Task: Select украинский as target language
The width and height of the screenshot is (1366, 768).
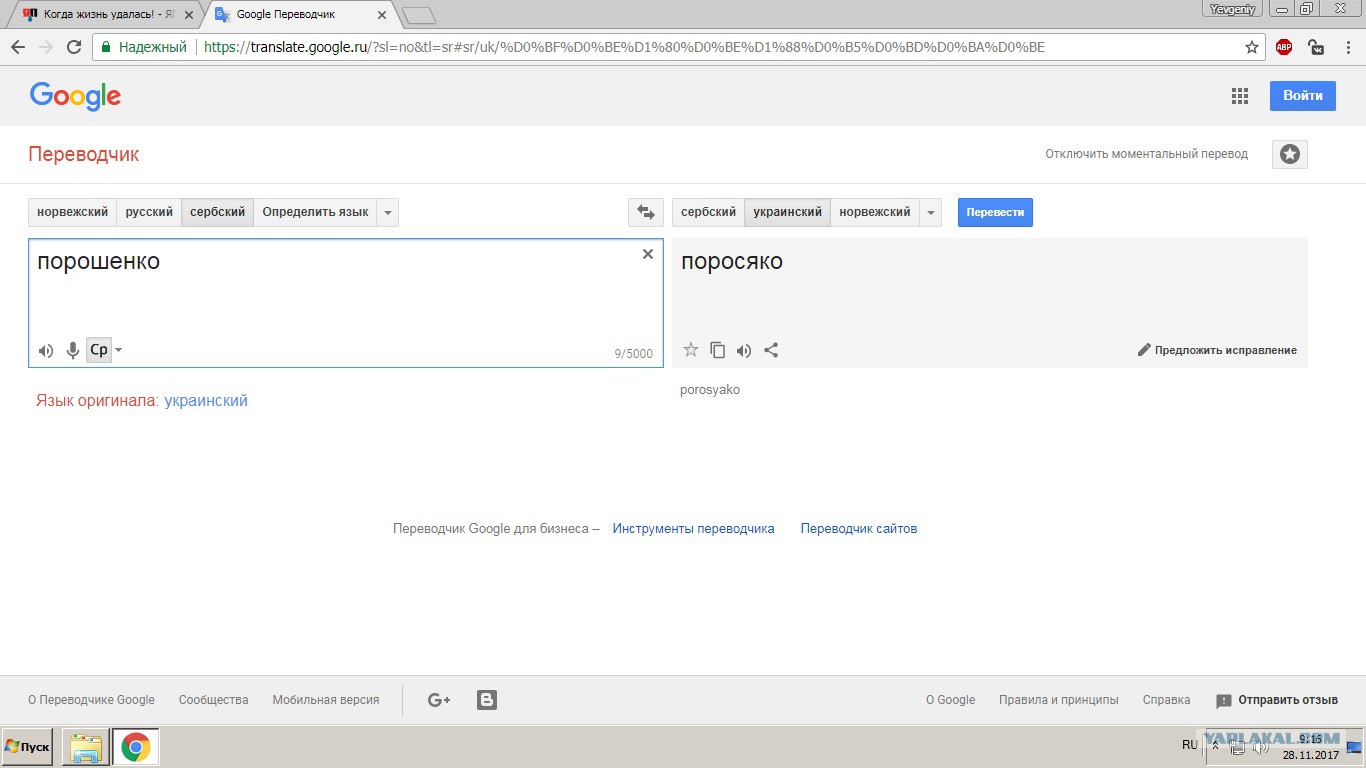Action: click(787, 212)
